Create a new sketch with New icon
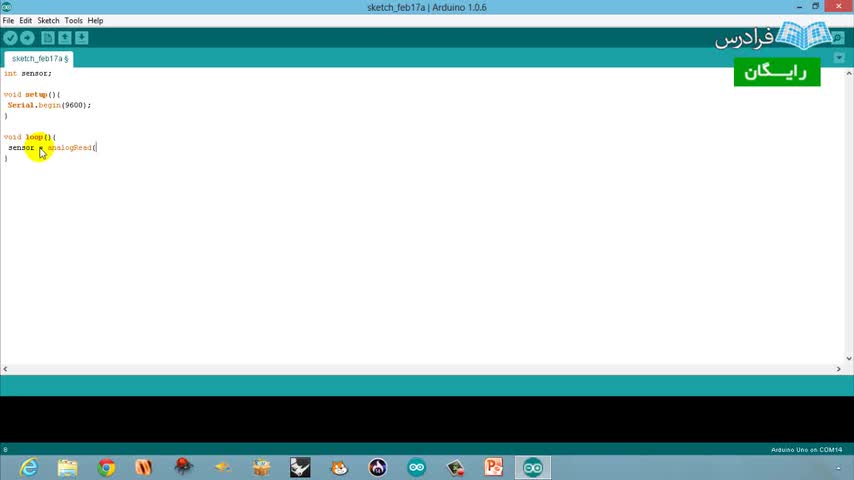The height and width of the screenshot is (480, 854). (x=48, y=38)
